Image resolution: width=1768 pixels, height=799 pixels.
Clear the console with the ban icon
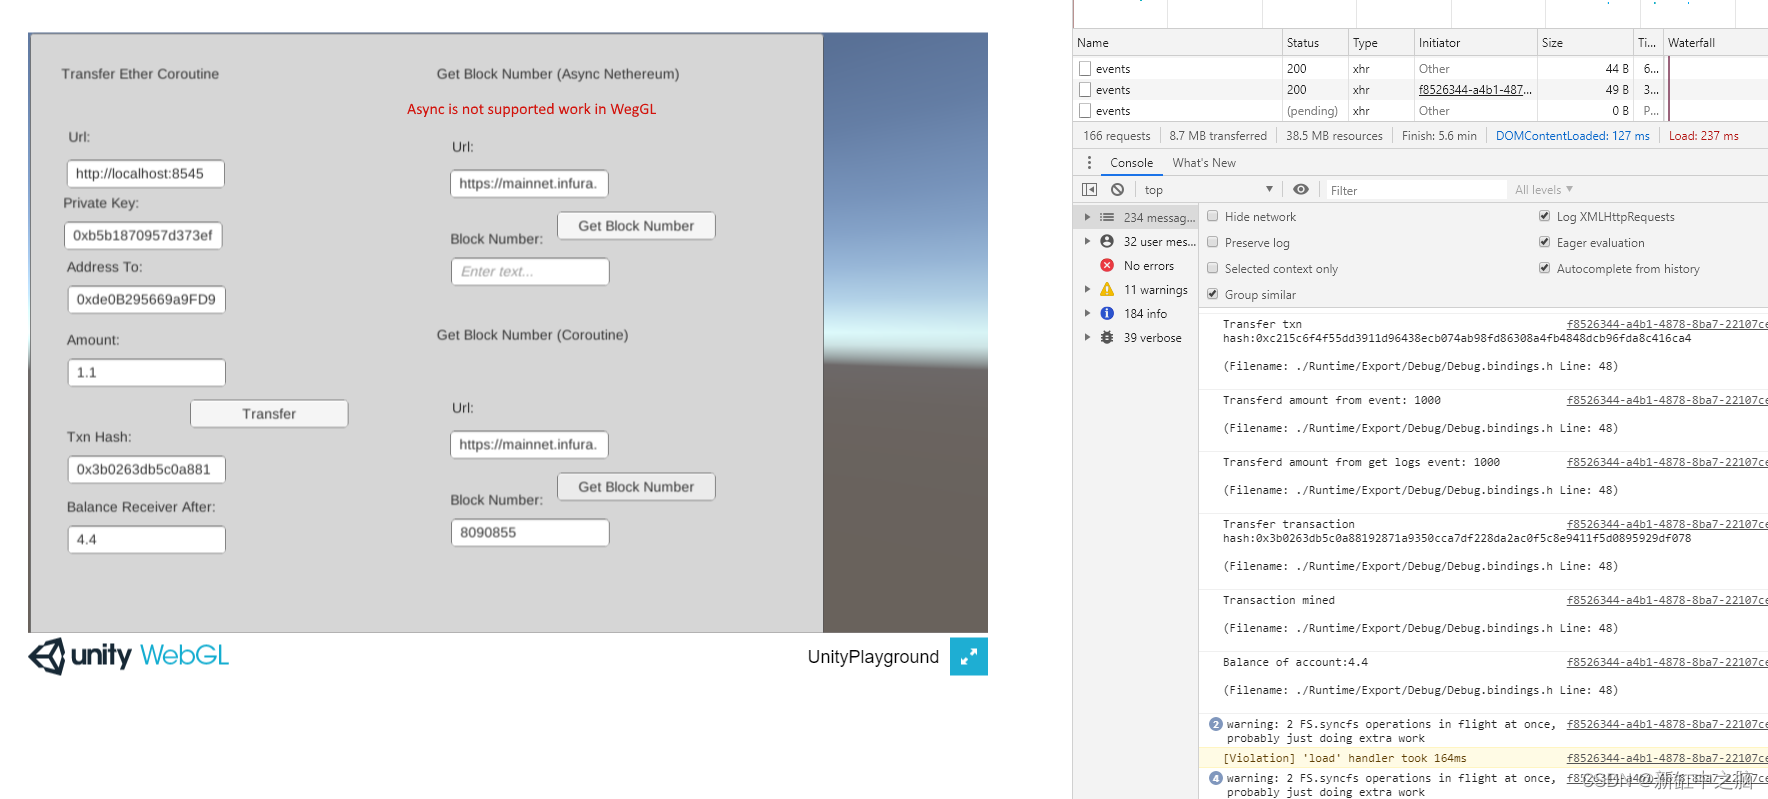(x=1117, y=189)
